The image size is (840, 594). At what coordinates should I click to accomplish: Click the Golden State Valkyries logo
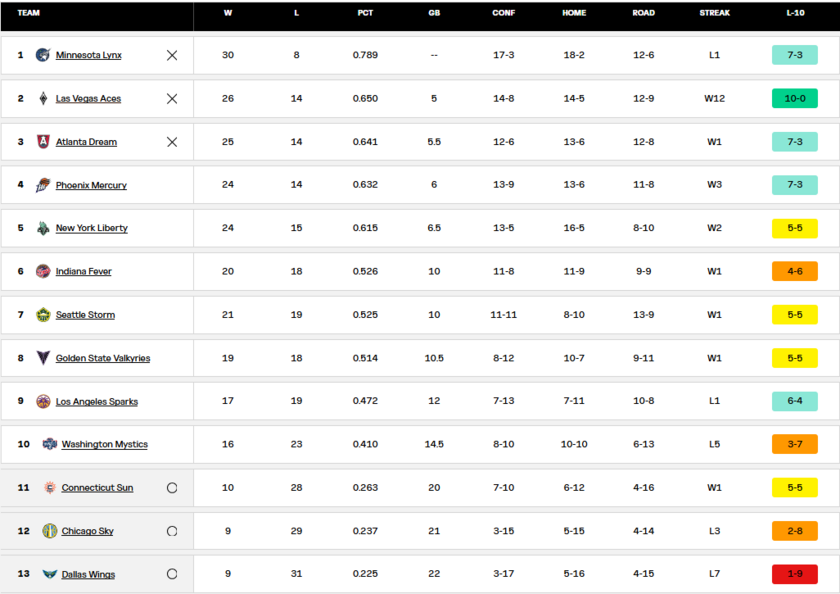43,358
